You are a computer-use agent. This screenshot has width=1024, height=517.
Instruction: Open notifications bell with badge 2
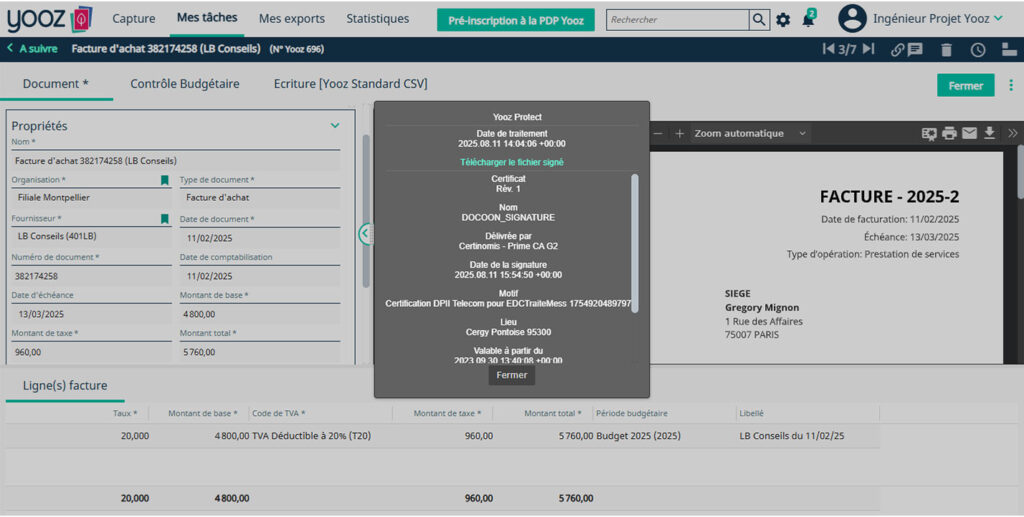coord(808,18)
